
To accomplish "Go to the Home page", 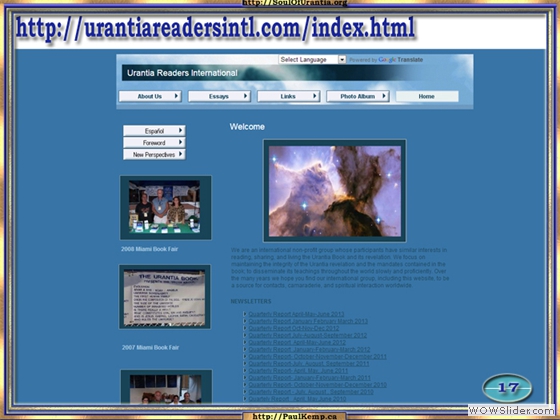I will tap(427, 96).
